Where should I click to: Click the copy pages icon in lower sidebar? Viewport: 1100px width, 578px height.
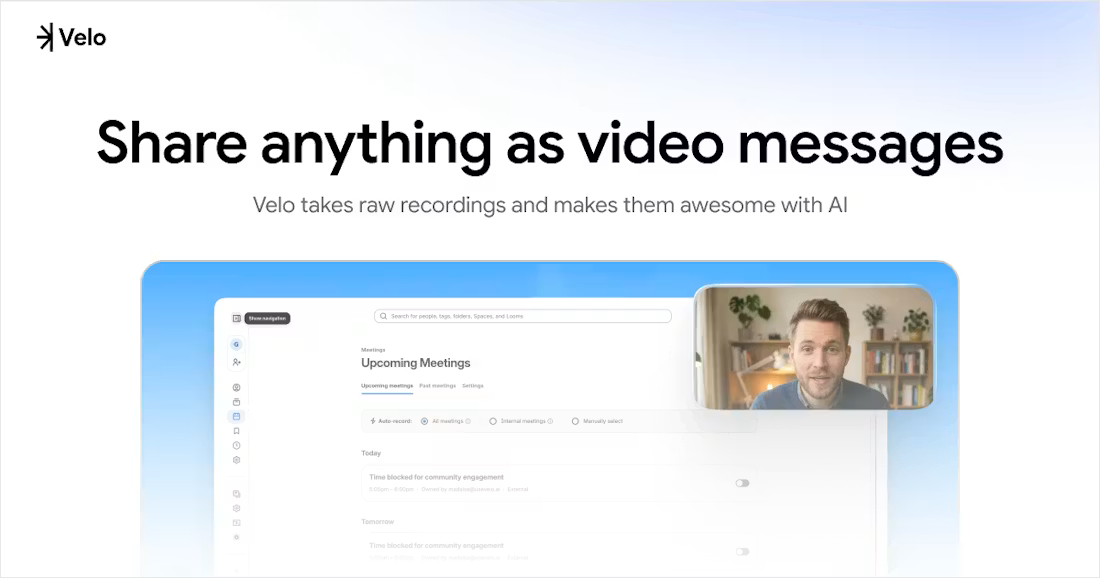[x=236, y=494]
